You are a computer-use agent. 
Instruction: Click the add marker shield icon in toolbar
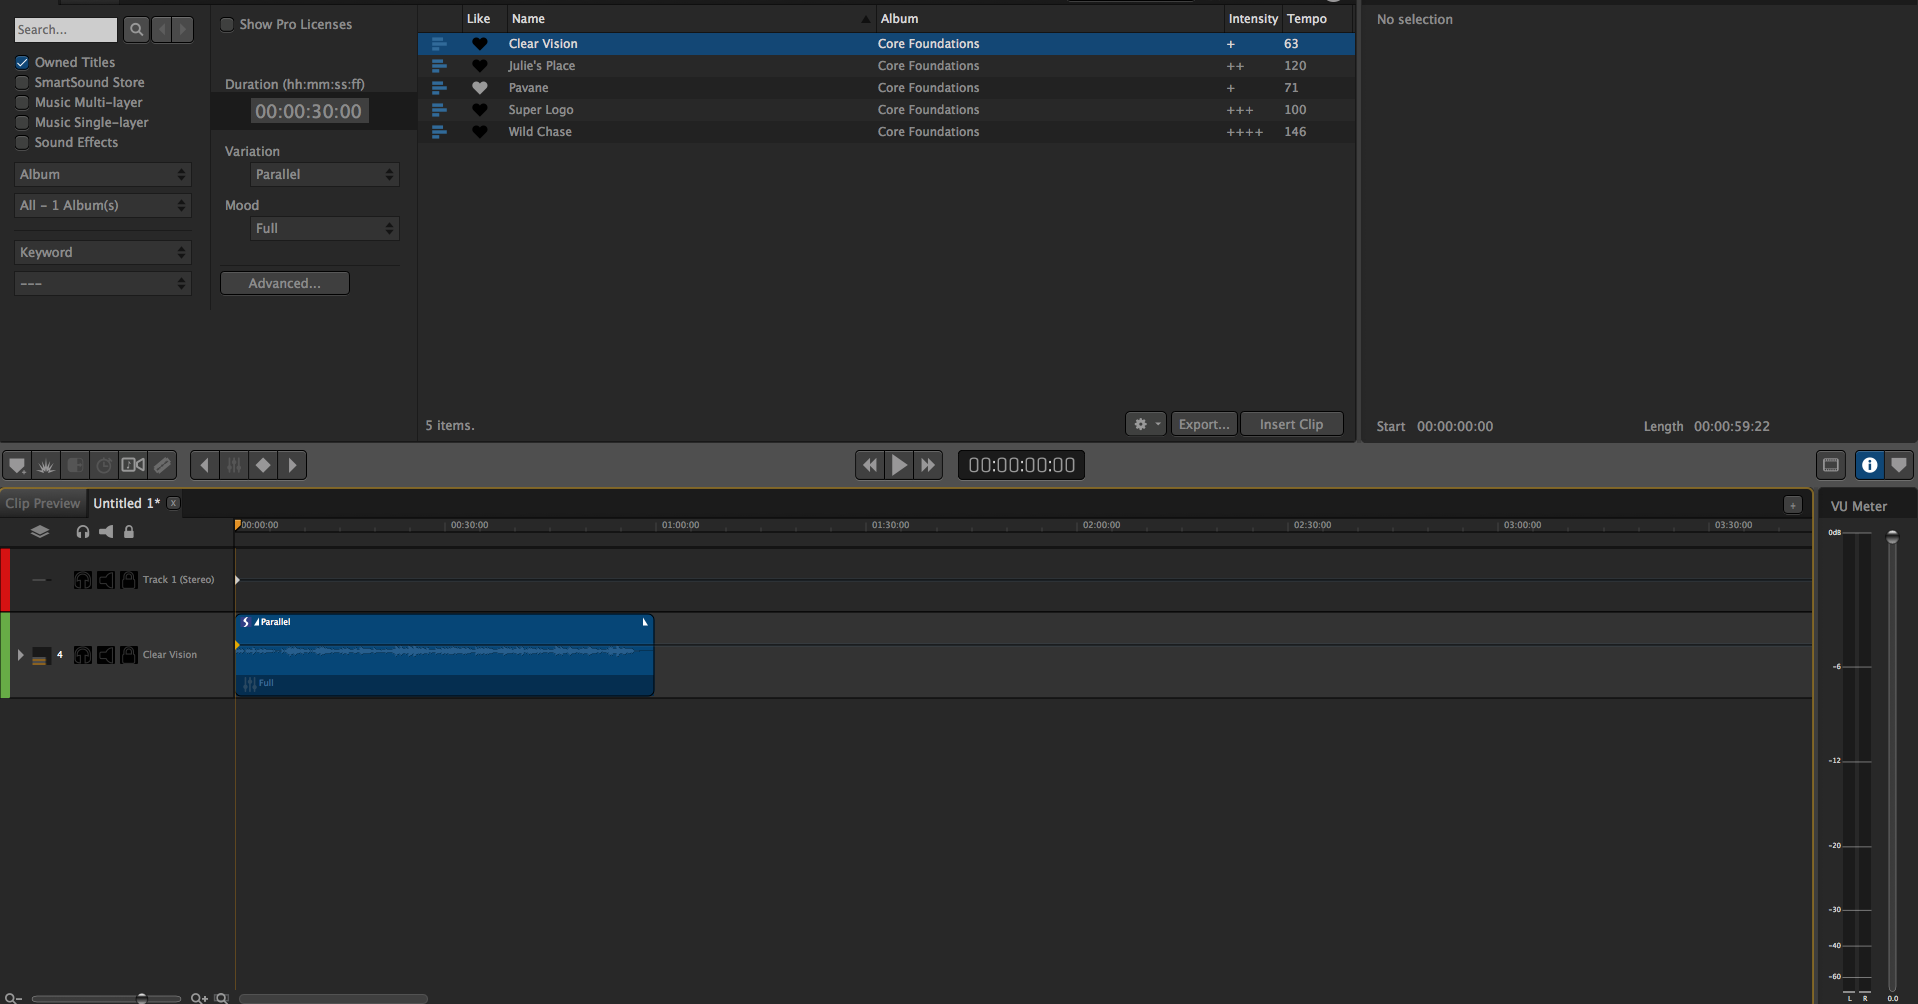click(17, 465)
